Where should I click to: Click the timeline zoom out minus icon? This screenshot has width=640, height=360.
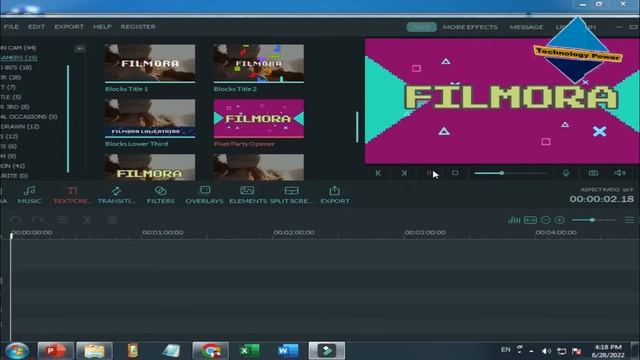click(546, 220)
